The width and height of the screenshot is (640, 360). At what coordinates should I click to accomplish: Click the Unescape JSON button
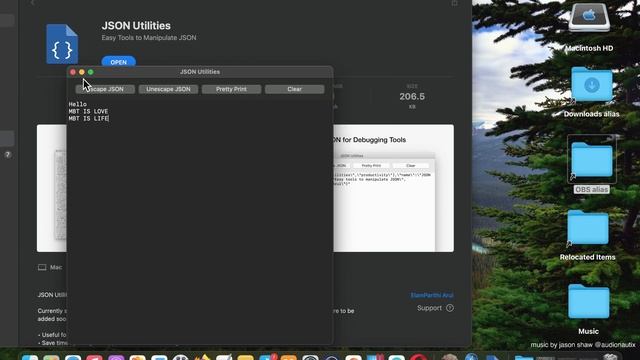click(x=168, y=89)
